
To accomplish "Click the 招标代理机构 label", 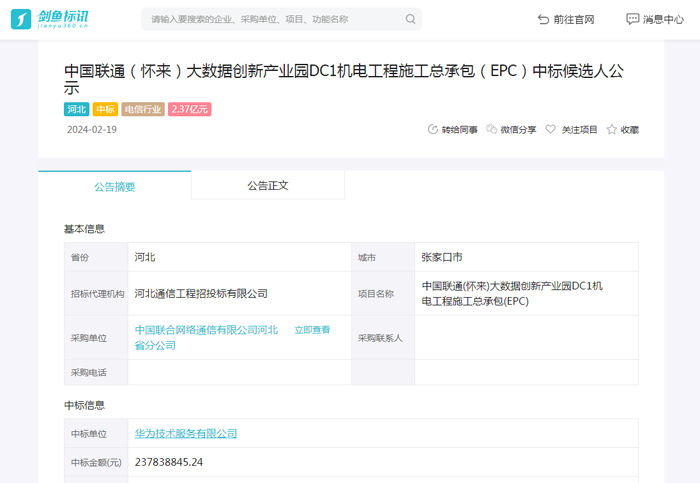I will 97,294.
